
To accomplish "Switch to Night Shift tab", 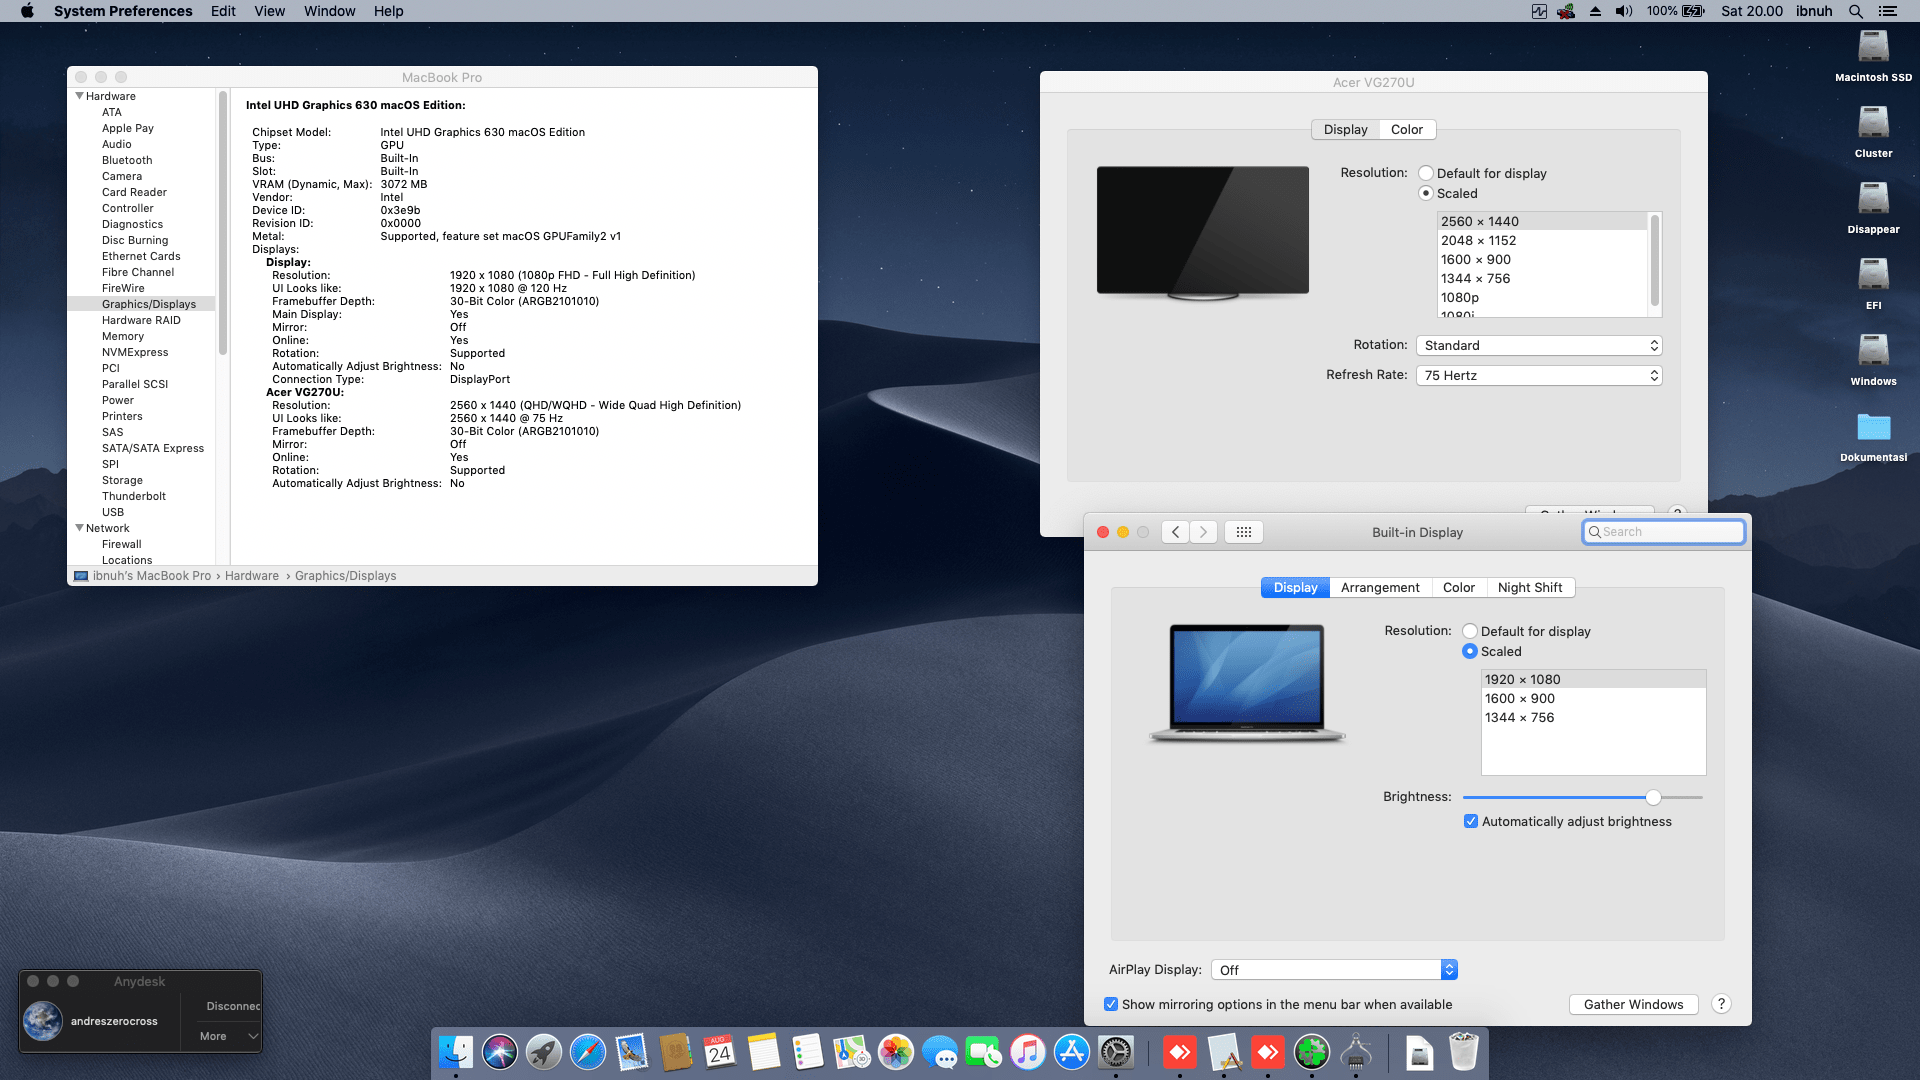I will [1530, 587].
